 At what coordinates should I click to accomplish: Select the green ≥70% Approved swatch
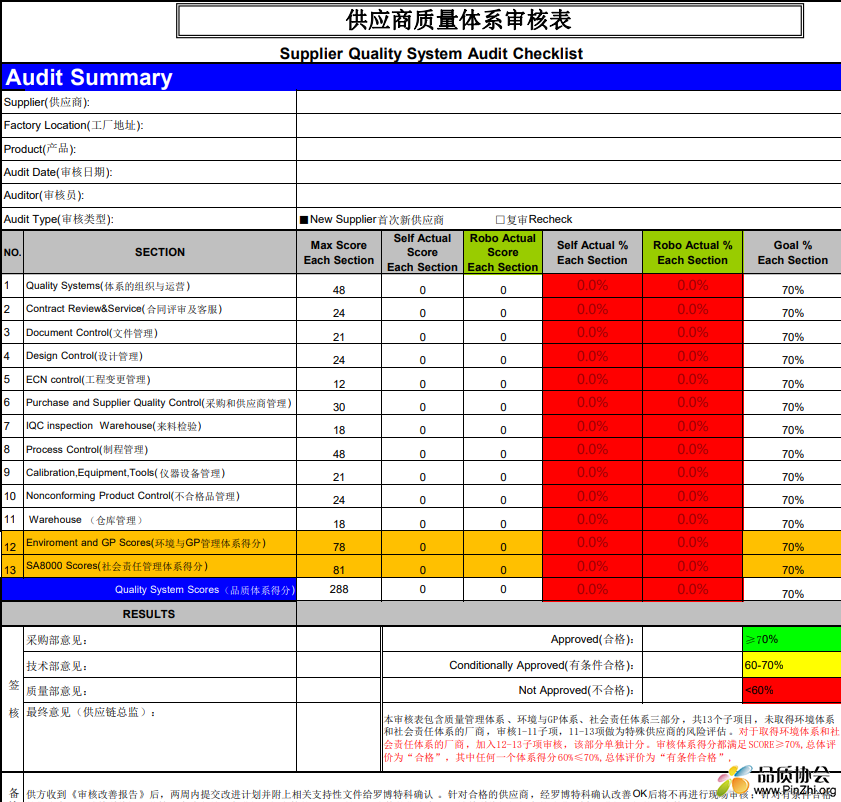792,639
